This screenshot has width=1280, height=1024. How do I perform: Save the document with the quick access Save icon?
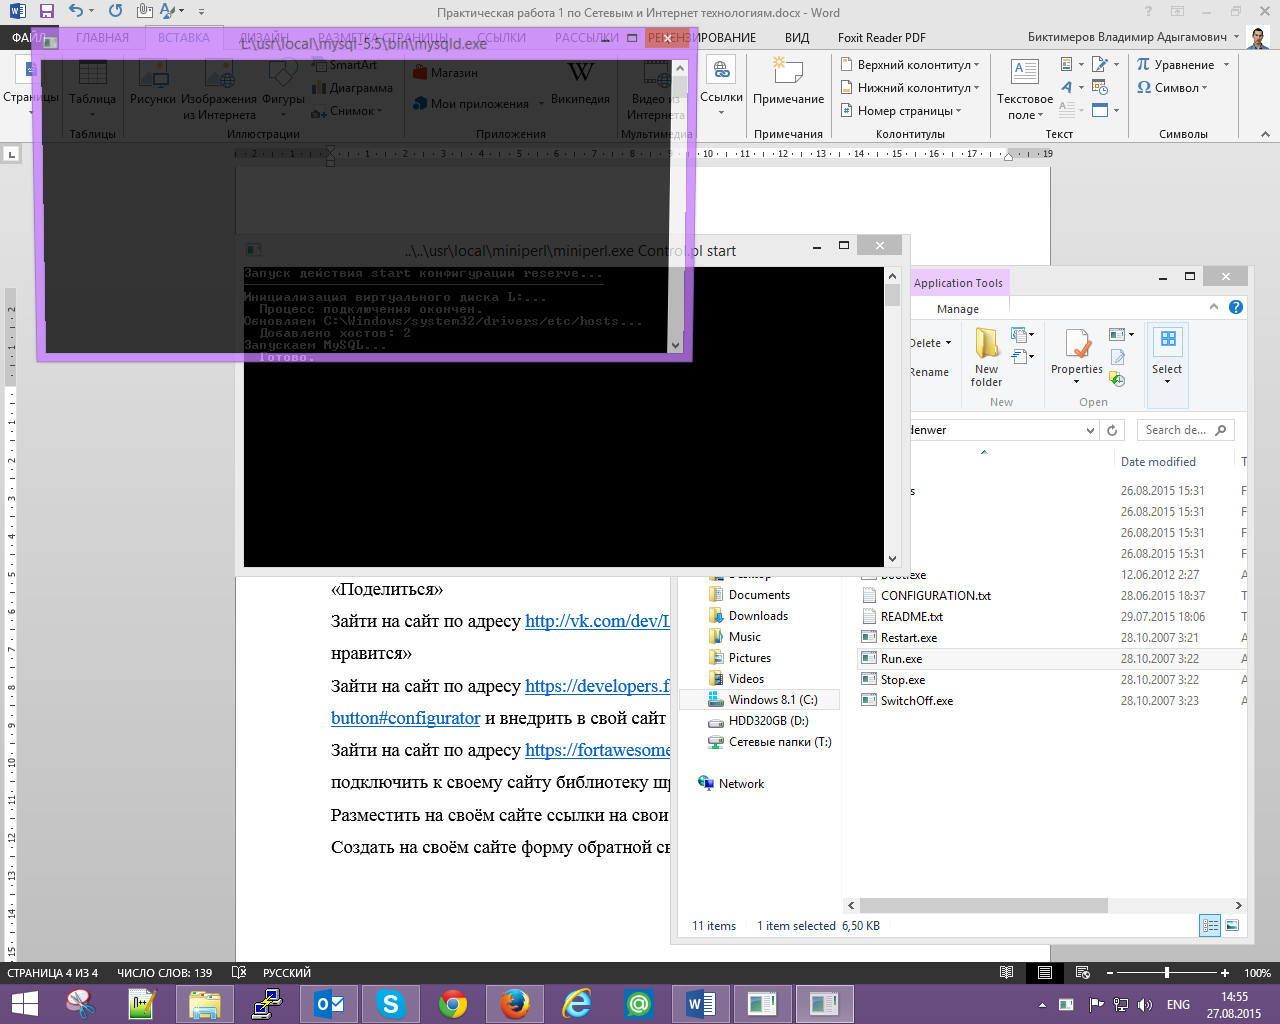(46, 12)
